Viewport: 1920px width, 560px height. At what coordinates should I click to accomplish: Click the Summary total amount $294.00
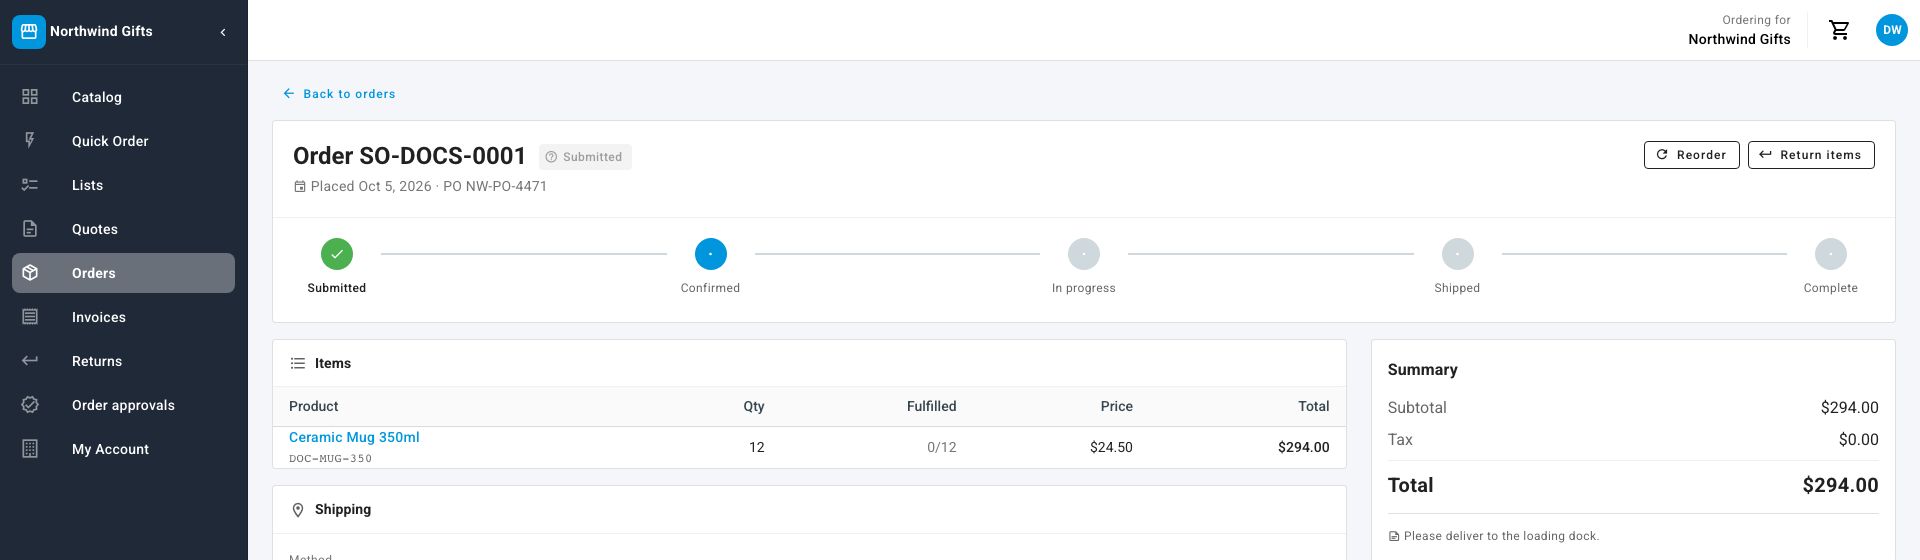tap(1840, 485)
